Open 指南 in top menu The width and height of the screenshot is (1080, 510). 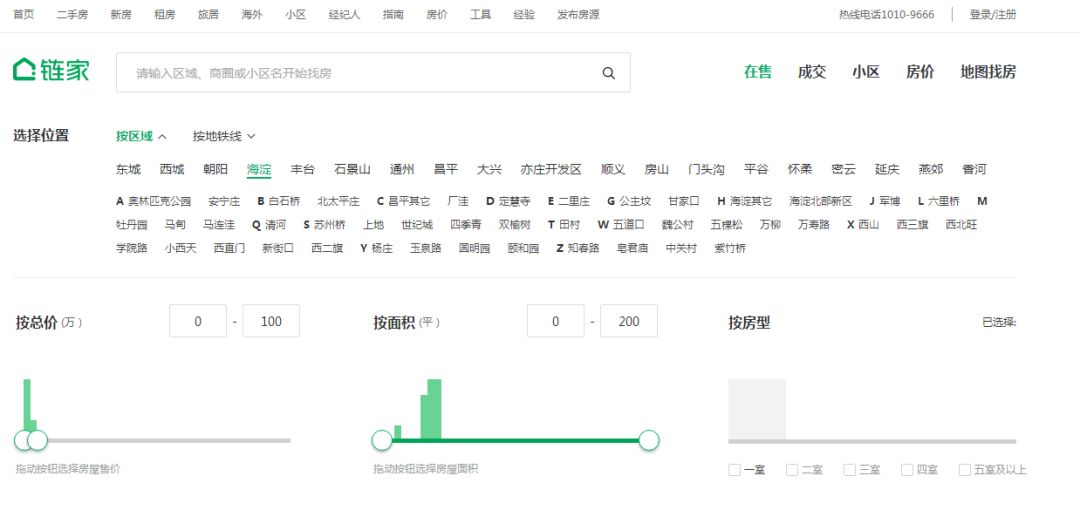click(x=393, y=14)
